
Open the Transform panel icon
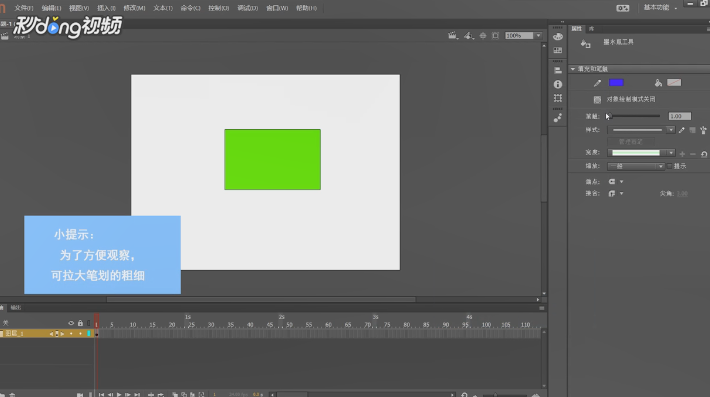pyautogui.click(x=558, y=98)
